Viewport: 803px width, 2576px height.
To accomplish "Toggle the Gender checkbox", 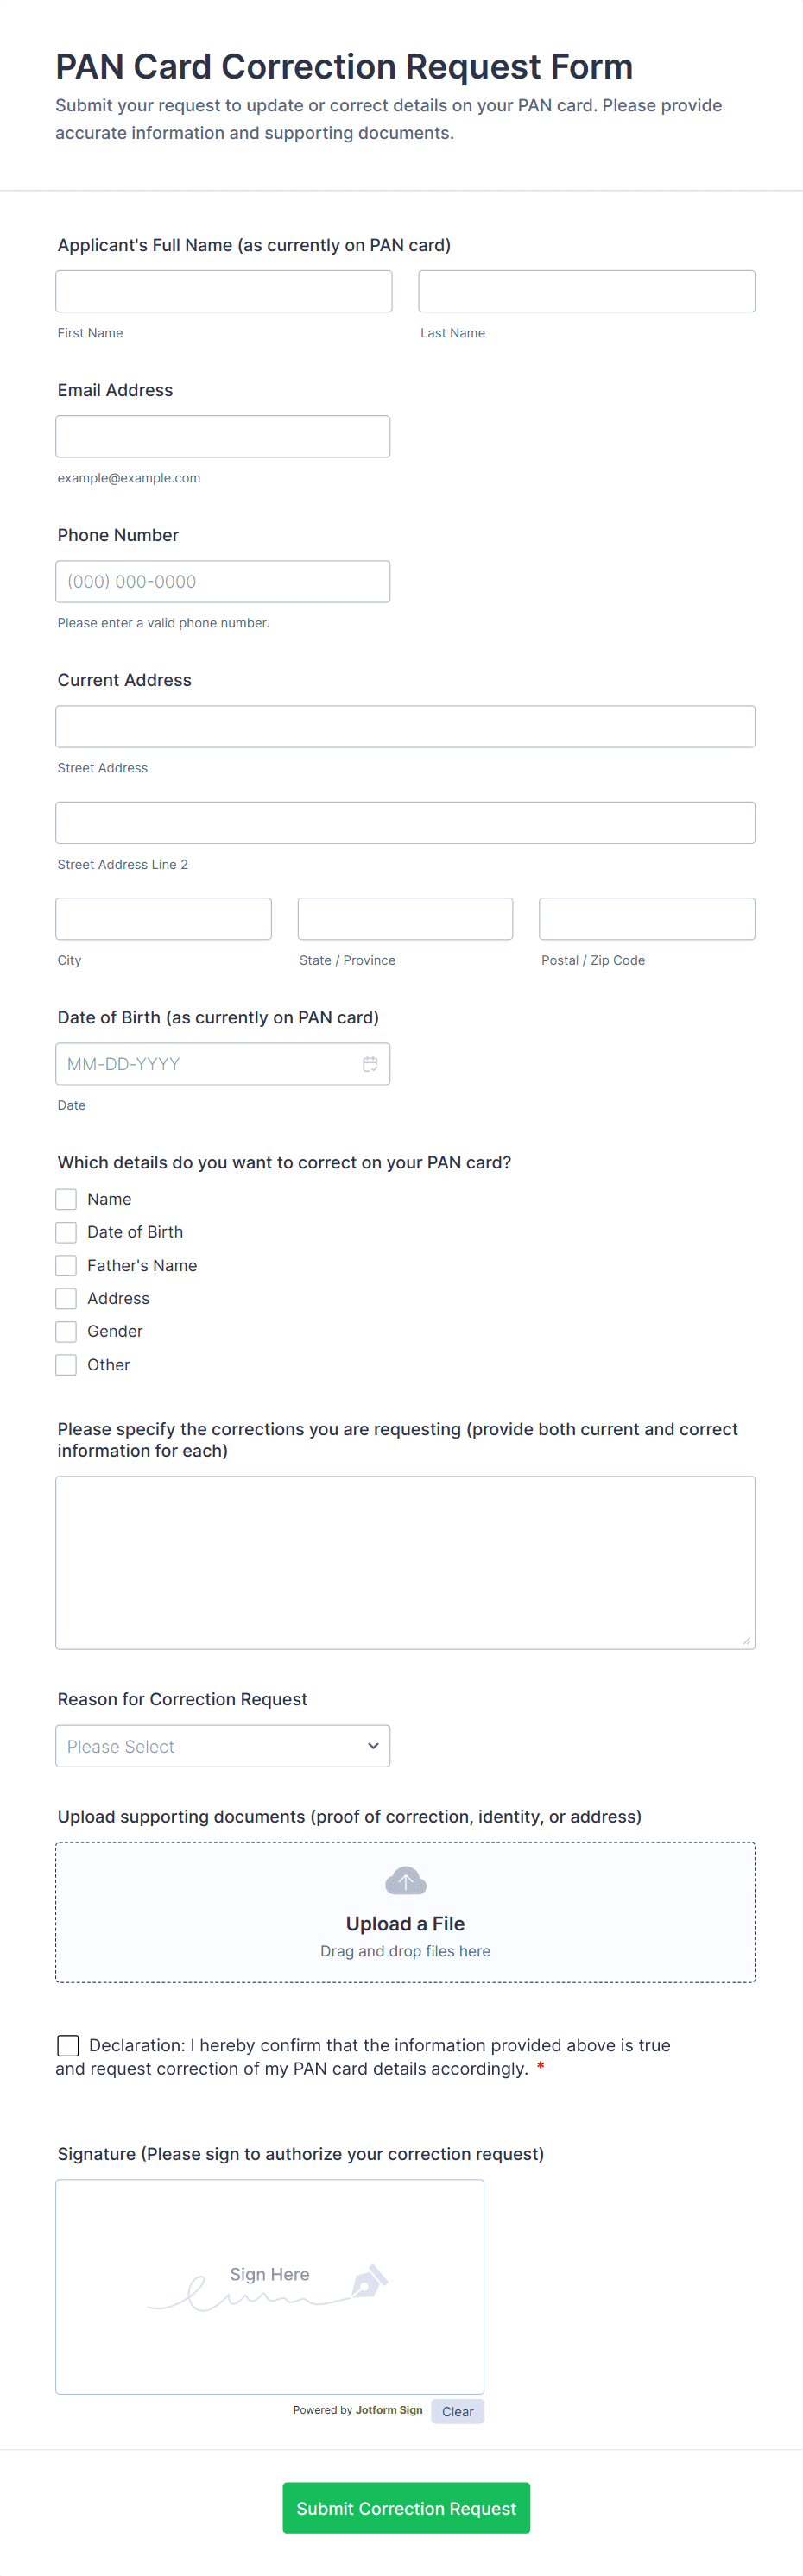I will 66,1331.
